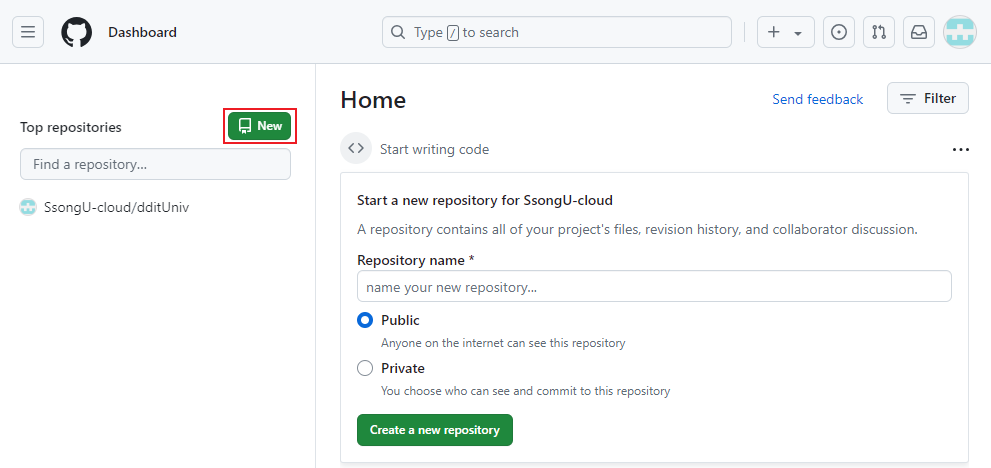Viewport: 991px width, 468px height.
Task: Click the Top repositories heading text
Action: click(71, 127)
